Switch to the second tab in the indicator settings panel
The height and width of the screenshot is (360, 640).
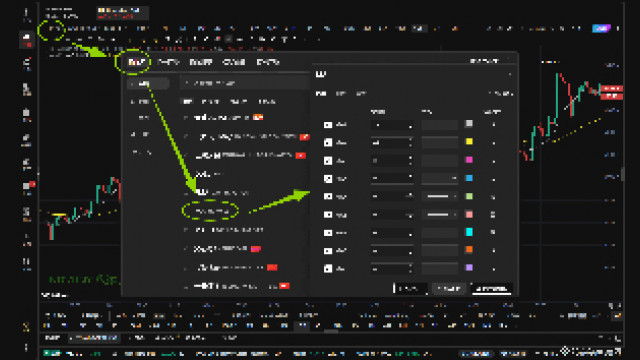[x=341, y=93]
